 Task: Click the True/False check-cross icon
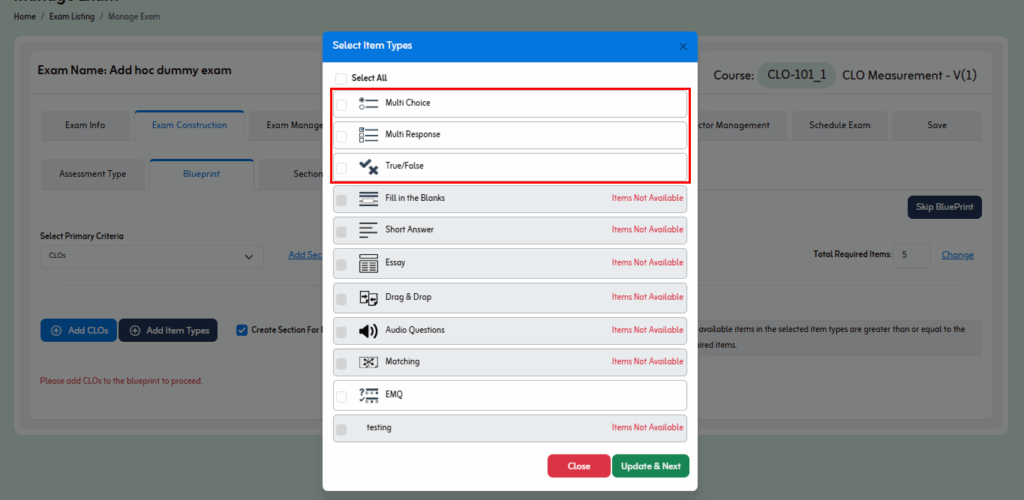click(368, 167)
